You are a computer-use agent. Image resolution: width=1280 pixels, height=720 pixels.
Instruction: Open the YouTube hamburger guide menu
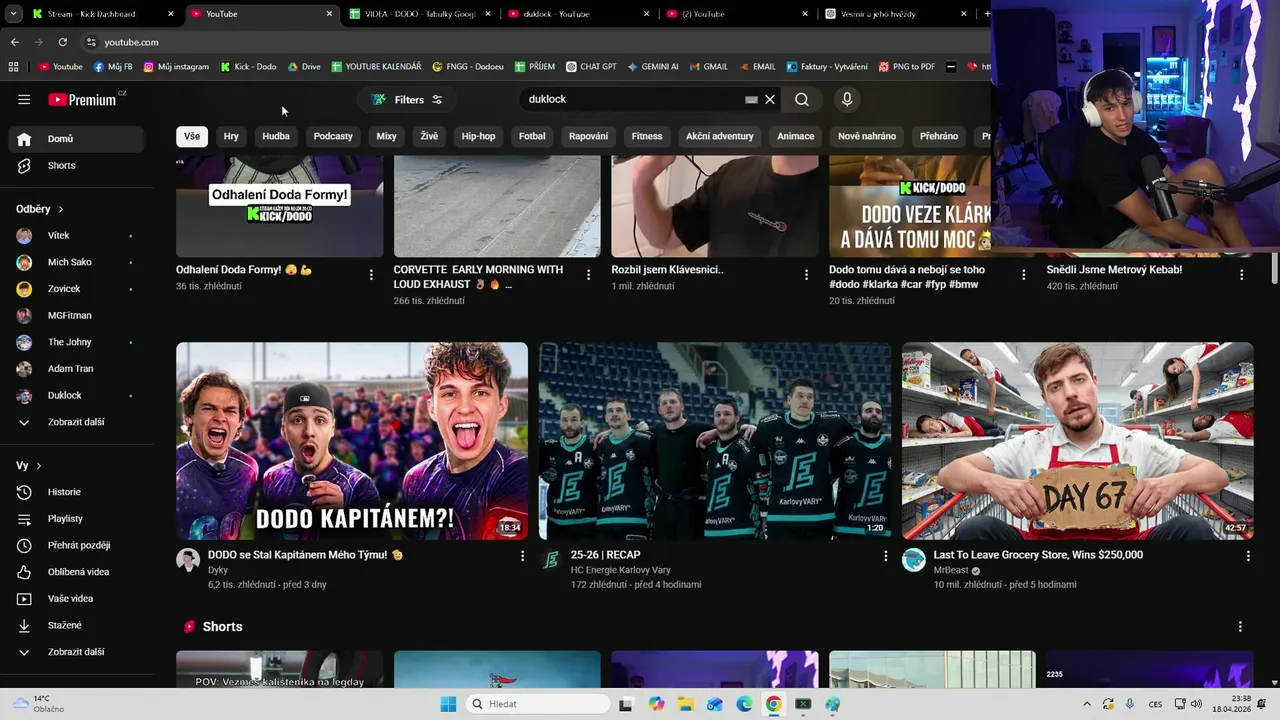point(24,99)
